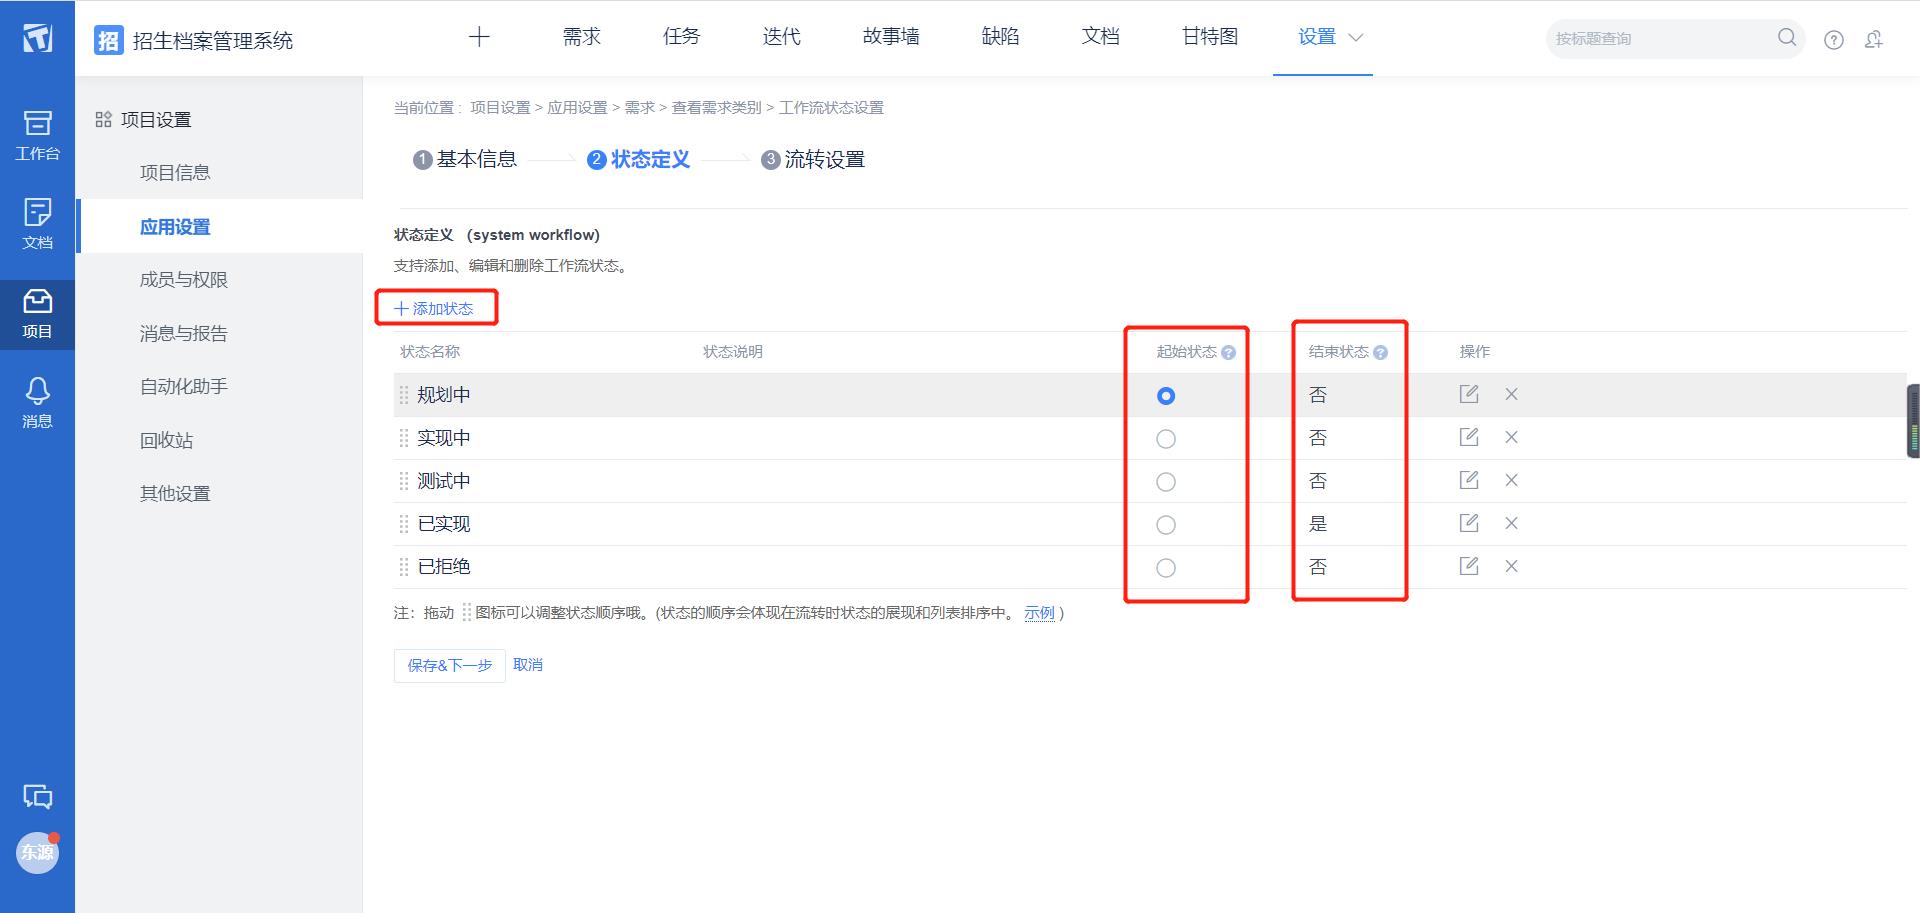
Task: Select 已实现 as starting status
Action: click(x=1166, y=525)
